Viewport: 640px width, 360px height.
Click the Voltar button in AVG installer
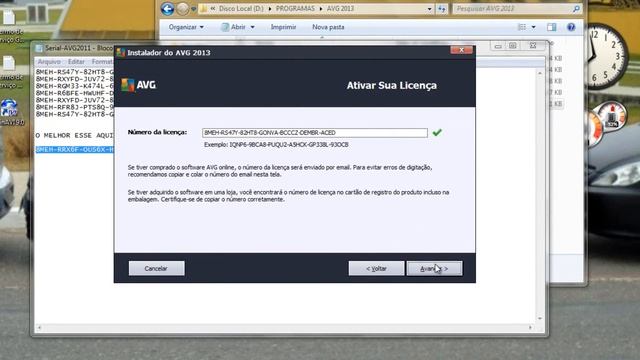tap(376, 268)
